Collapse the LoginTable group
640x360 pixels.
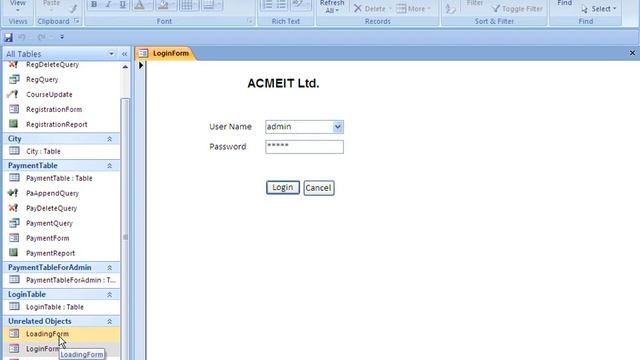point(109,294)
